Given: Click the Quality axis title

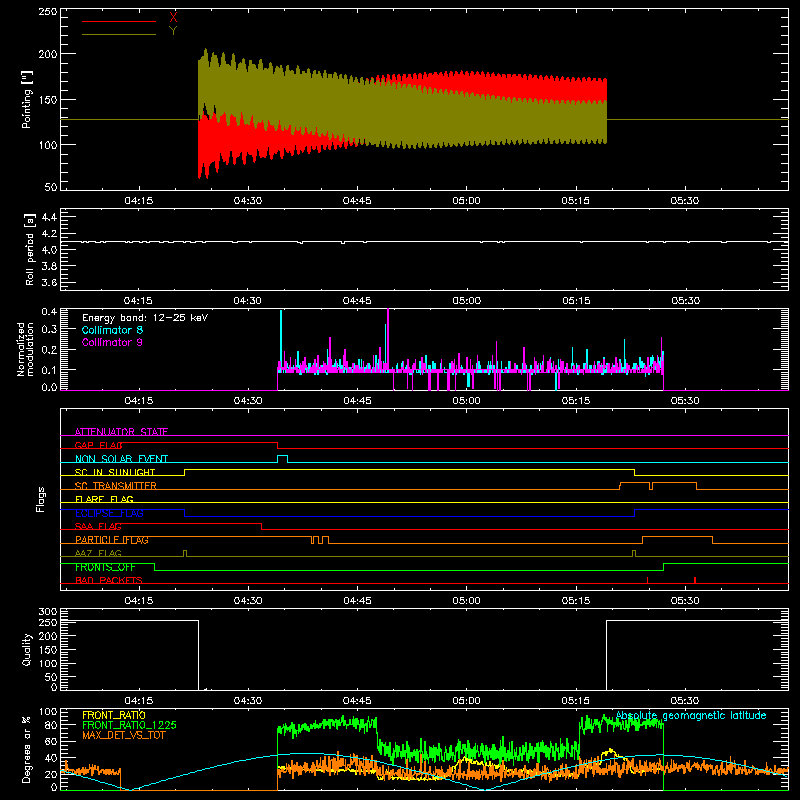Looking at the screenshot, I should pyautogui.click(x=27, y=649).
